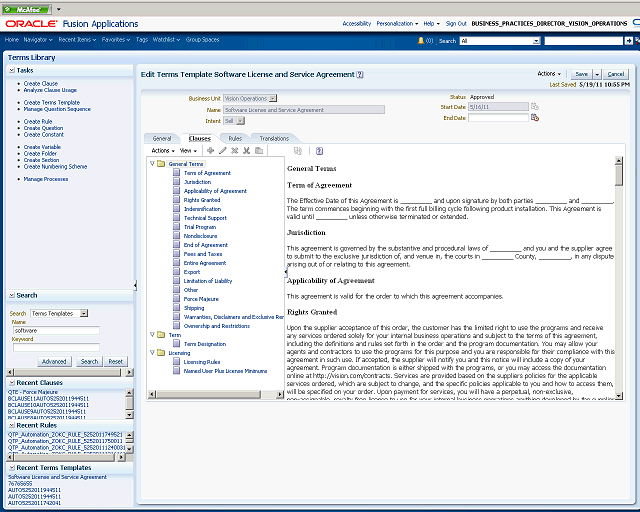Image resolution: width=640 pixels, height=512 pixels.
Task: Click the clause icon beside Export
Action: tap(176, 272)
